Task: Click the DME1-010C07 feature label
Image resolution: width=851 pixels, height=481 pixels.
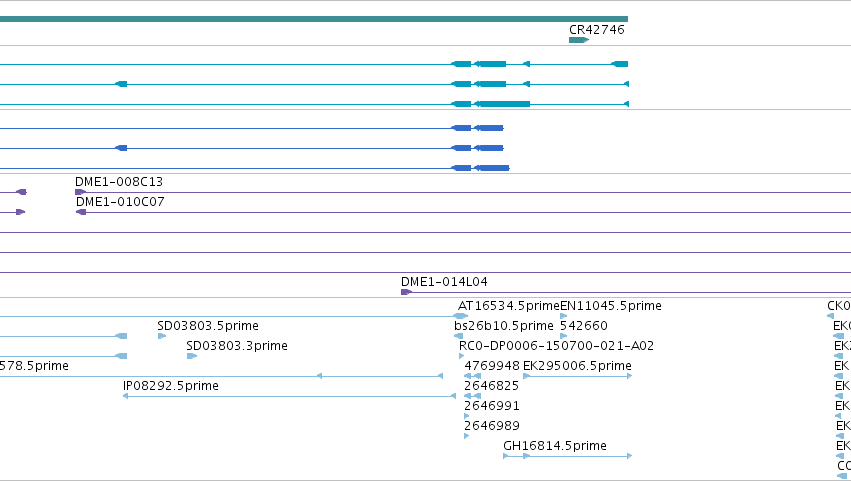Action: pyautogui.click(x=120, y=202)
